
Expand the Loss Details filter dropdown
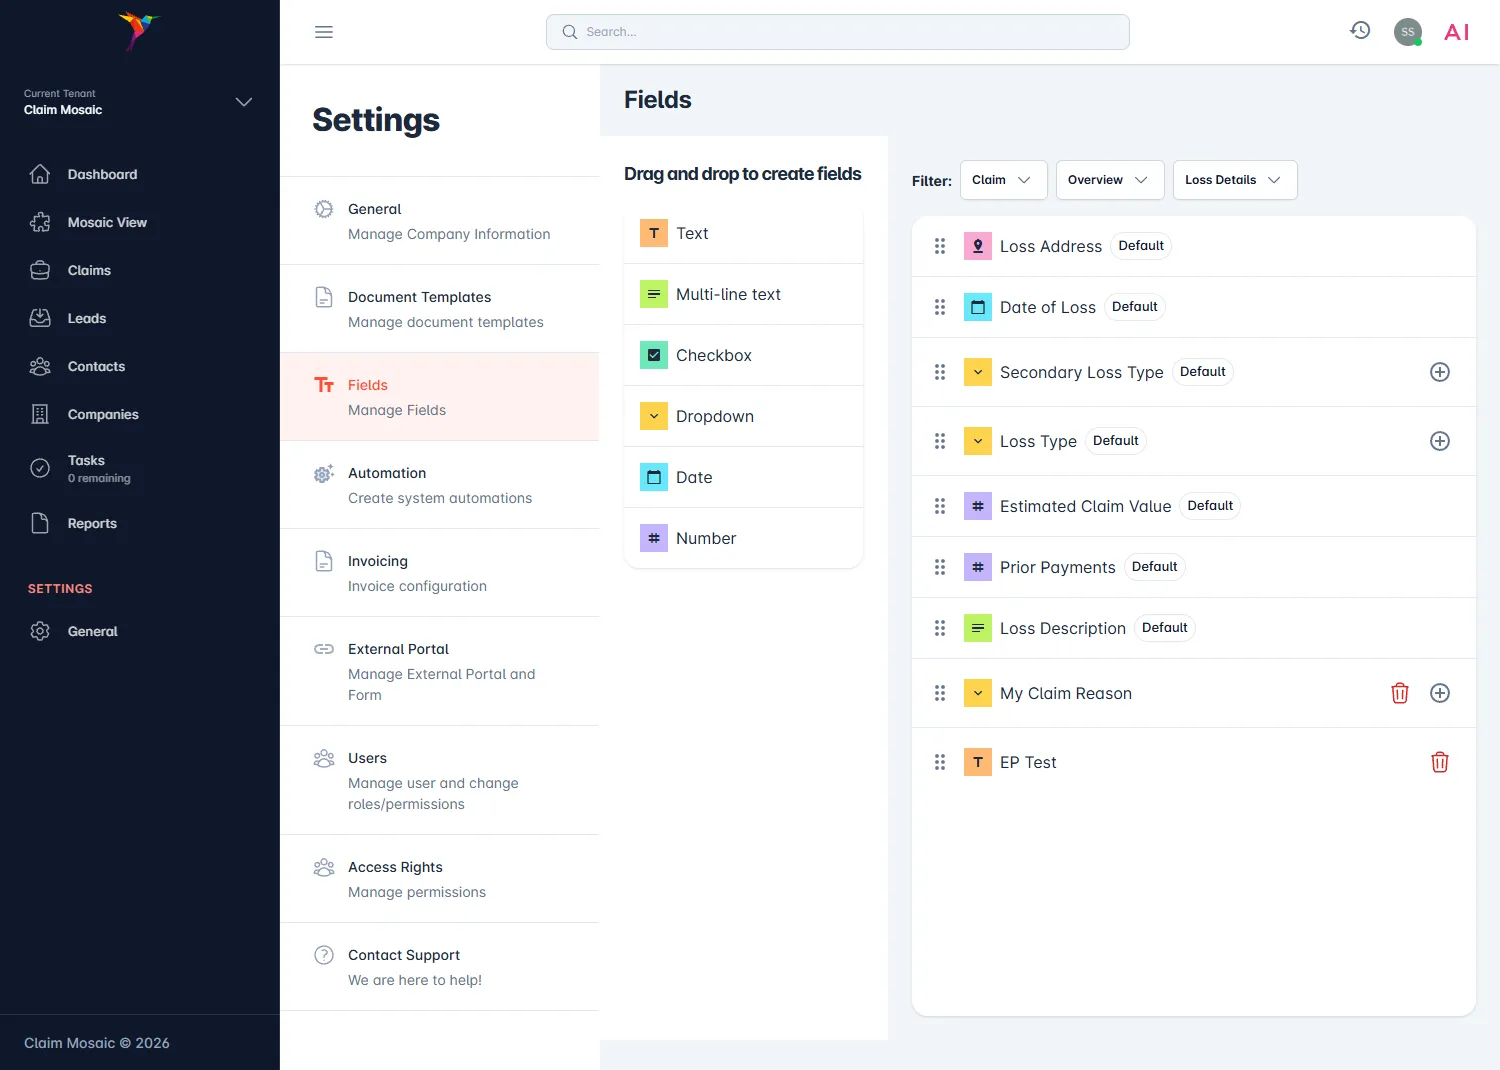pyautogui.click(x=1234, y=180)
